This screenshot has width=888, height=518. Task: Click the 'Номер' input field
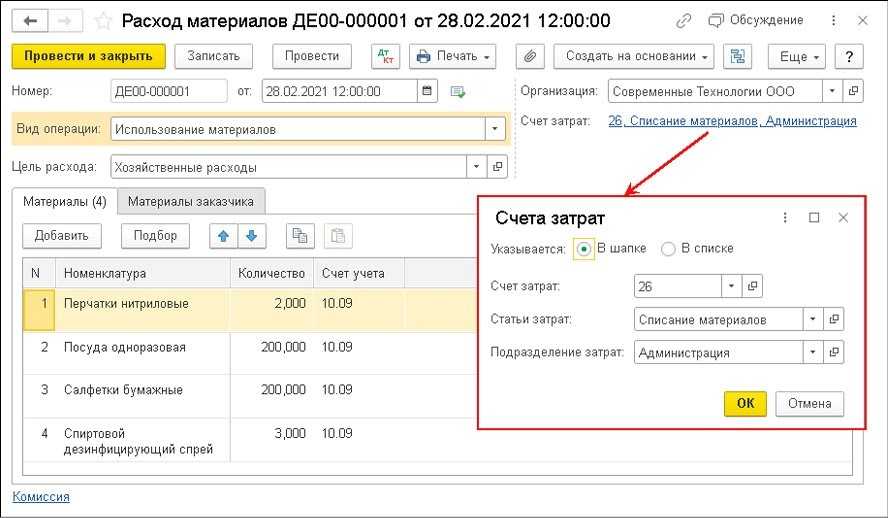point(168,92)
